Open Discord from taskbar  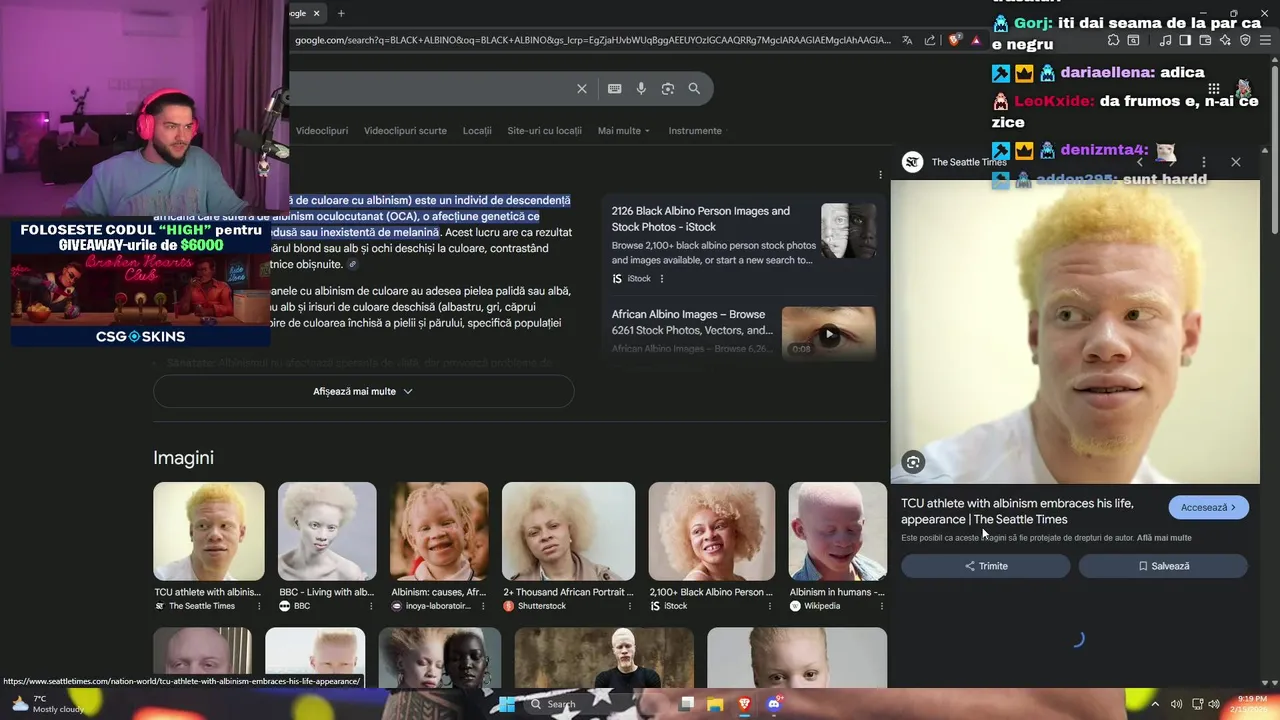pyautogui.click(x=773, y=704)
